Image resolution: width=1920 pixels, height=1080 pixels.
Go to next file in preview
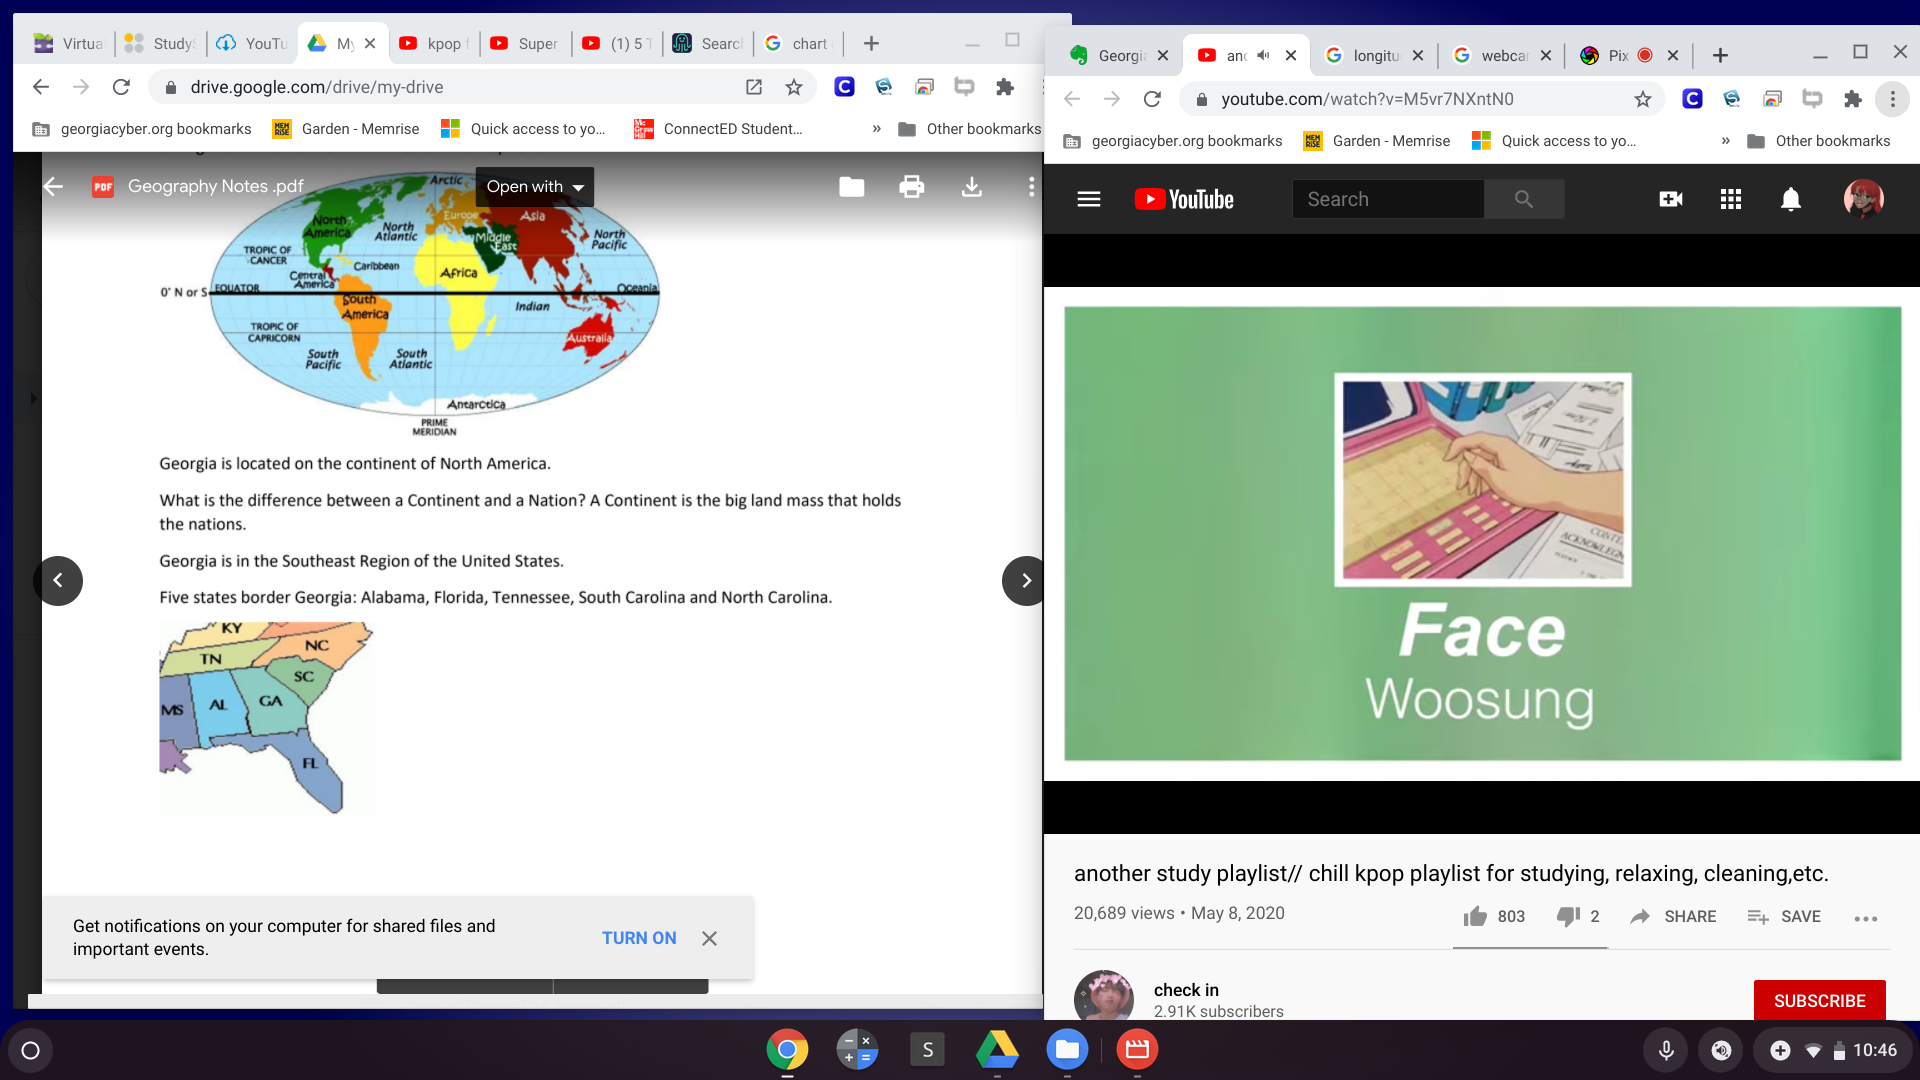[1025, 580]
